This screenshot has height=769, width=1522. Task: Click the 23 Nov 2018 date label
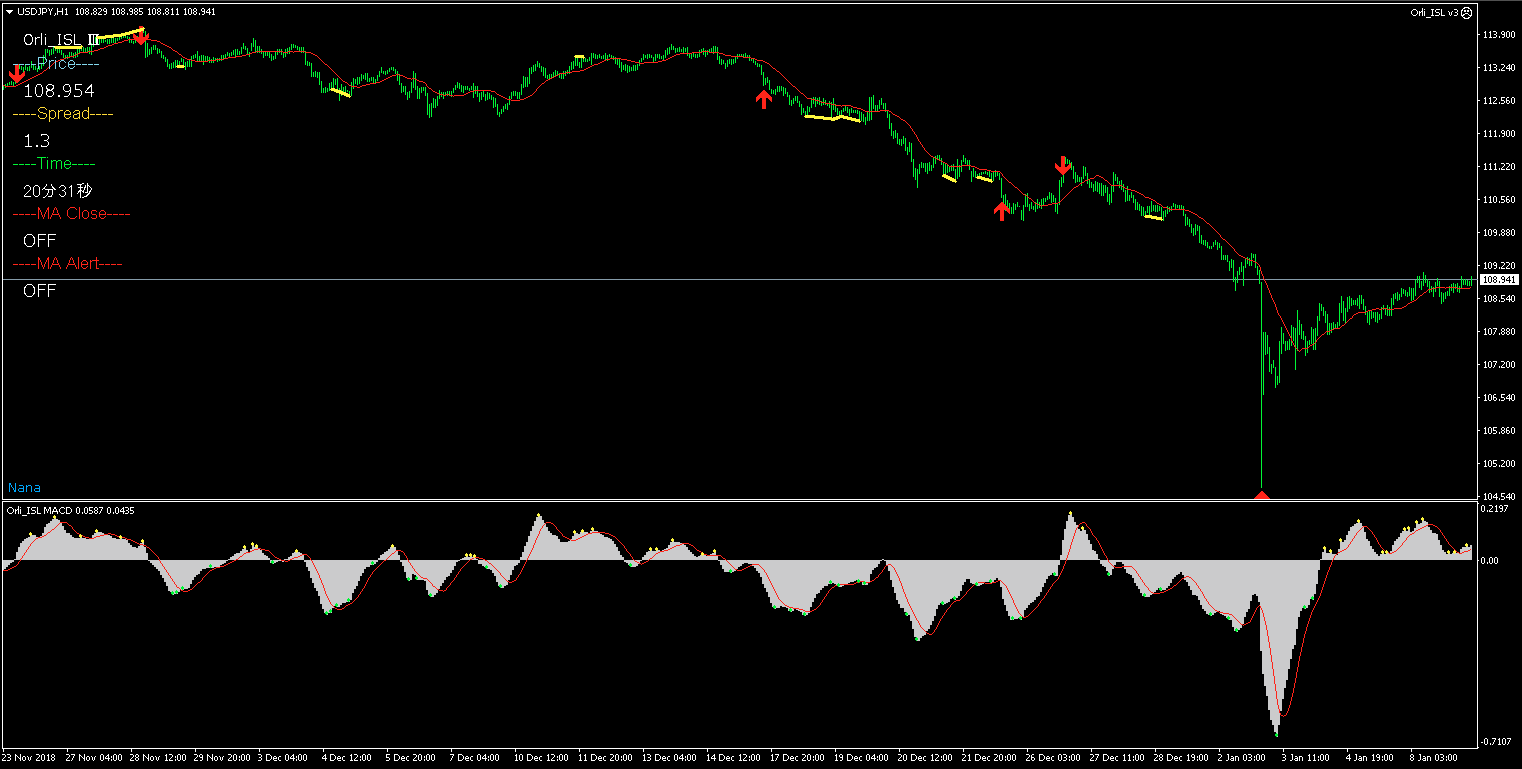pos(30,758)
